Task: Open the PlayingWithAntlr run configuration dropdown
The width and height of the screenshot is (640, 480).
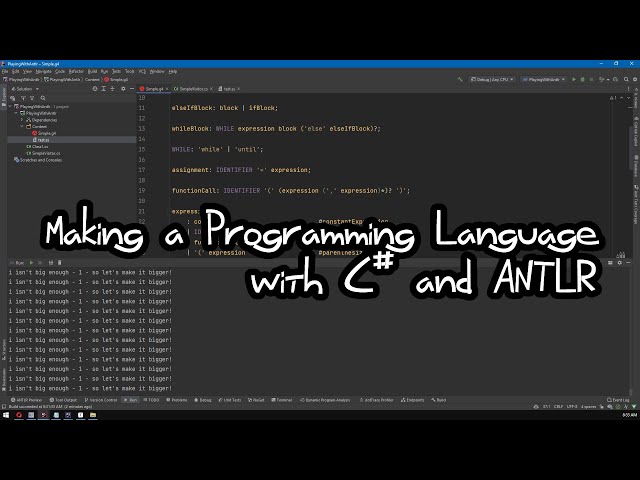Action: point(544,79)
